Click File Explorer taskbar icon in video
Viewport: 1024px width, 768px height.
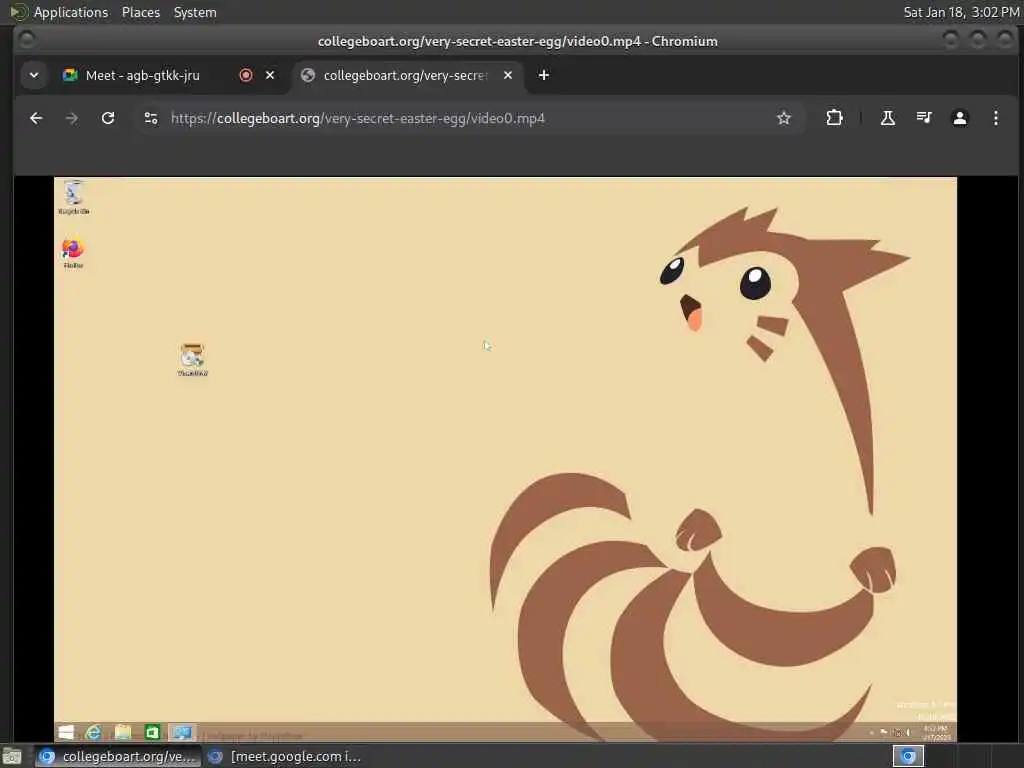pos(123,732)
